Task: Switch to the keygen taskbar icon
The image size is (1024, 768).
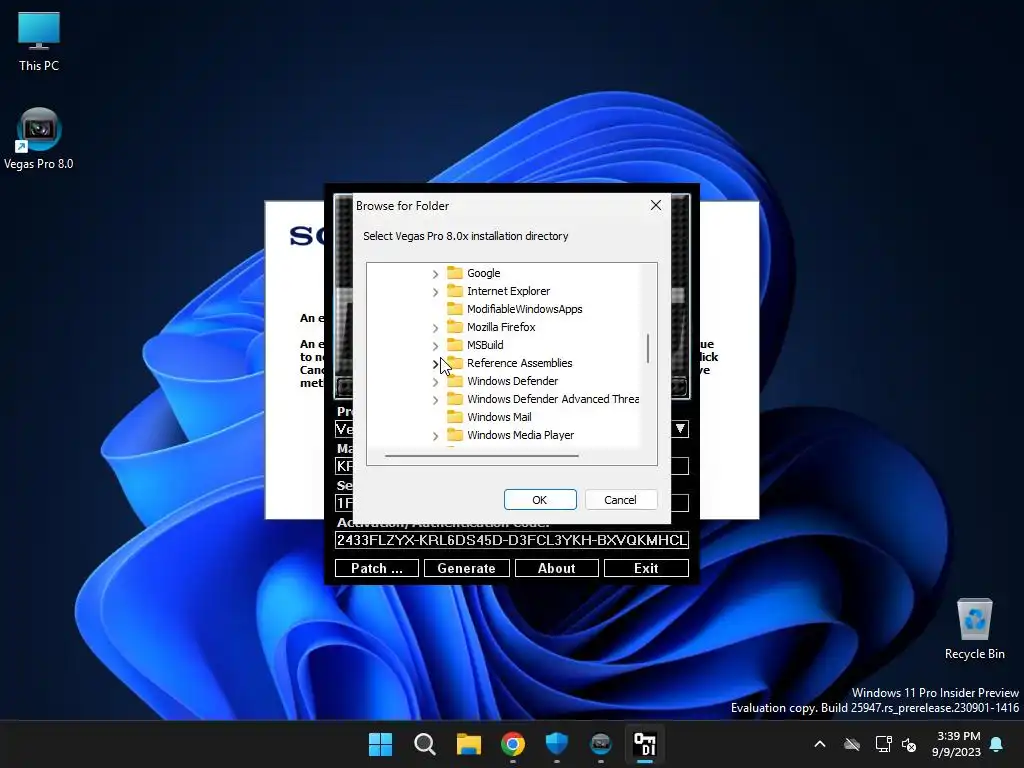Action: [645, 744]
